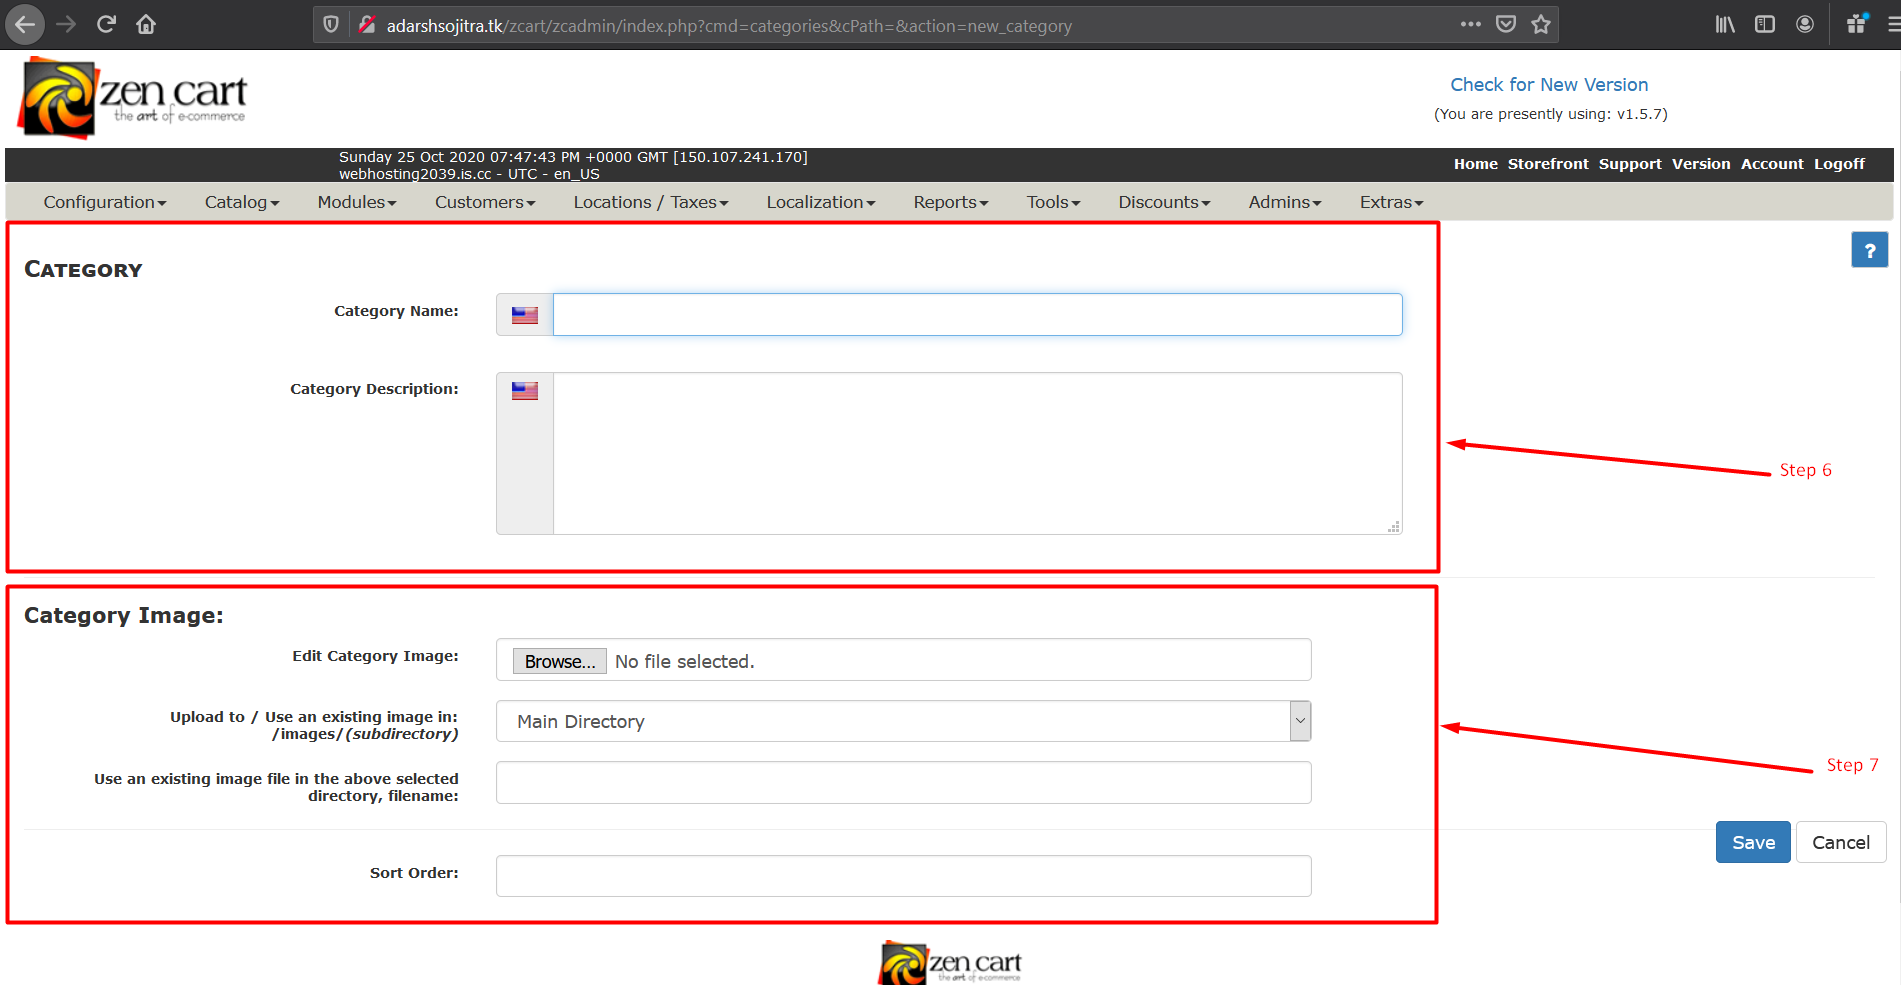This screenshot has height=985, width=1901.
Task: Reload the page with the refresh icon
Action: pyautogui.click(x=106, y=25)
